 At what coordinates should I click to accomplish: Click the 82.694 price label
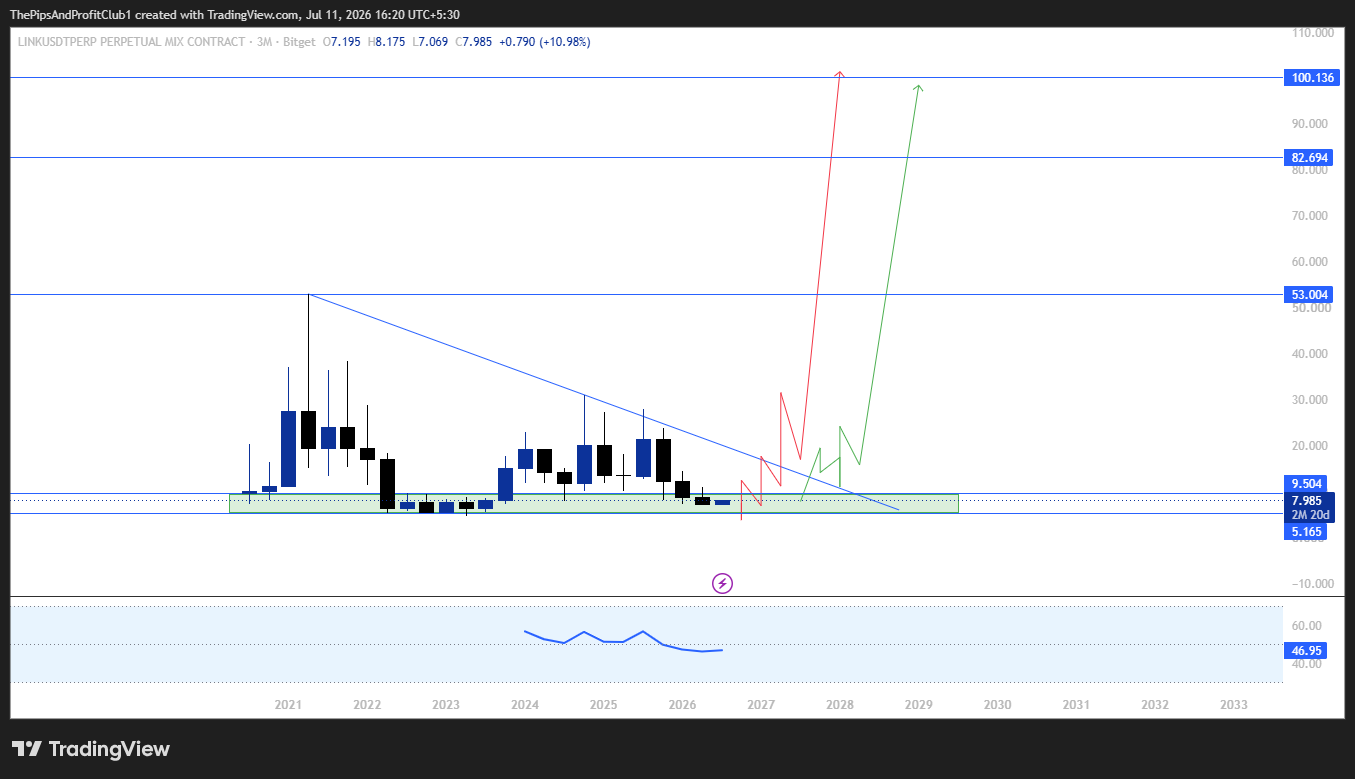(x=1310, y=158)
